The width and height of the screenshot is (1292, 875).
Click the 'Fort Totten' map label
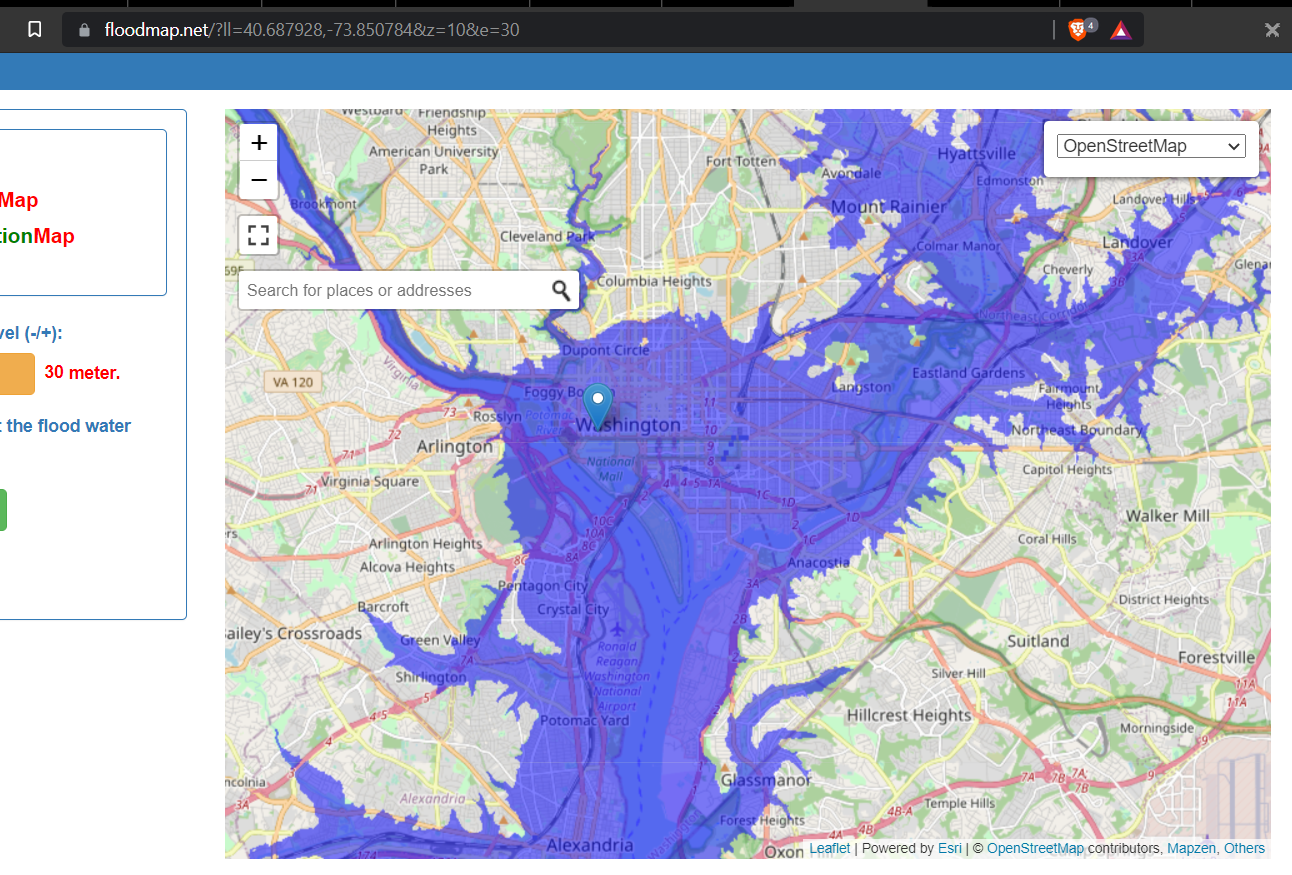(x=741, y=161)
